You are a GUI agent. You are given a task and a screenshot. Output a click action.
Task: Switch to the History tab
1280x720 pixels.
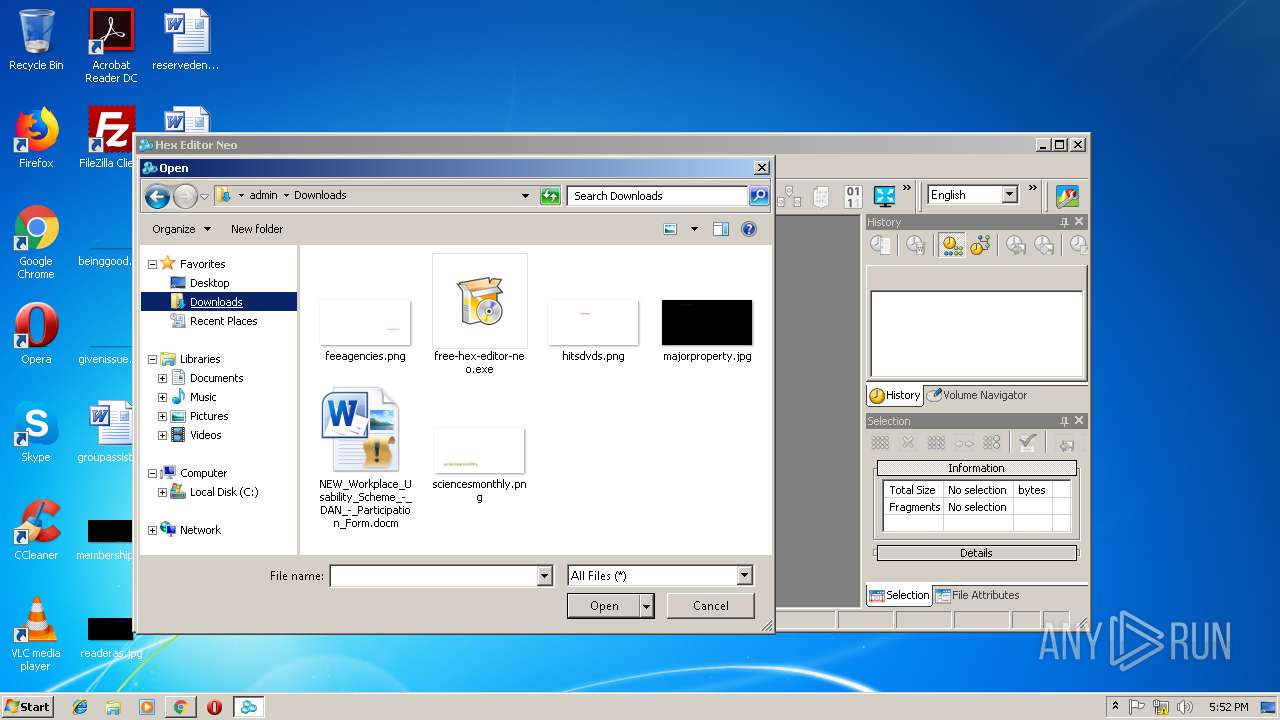click(x=895, y=395)
